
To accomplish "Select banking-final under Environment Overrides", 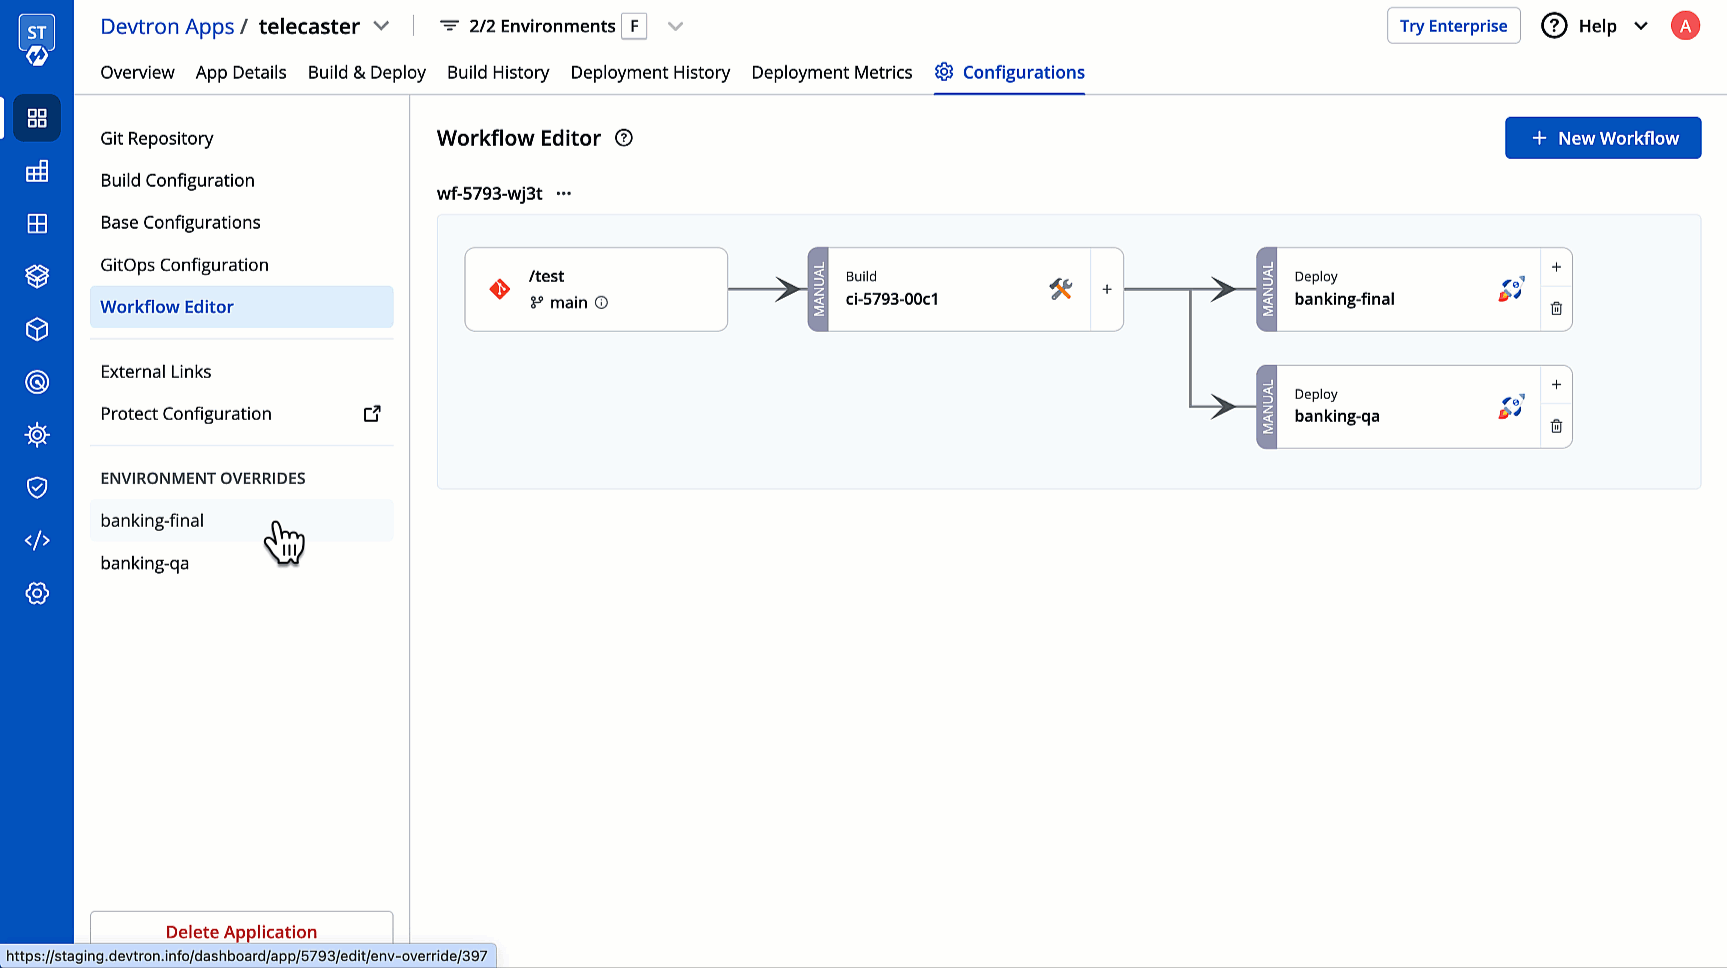I will [152, 520].
